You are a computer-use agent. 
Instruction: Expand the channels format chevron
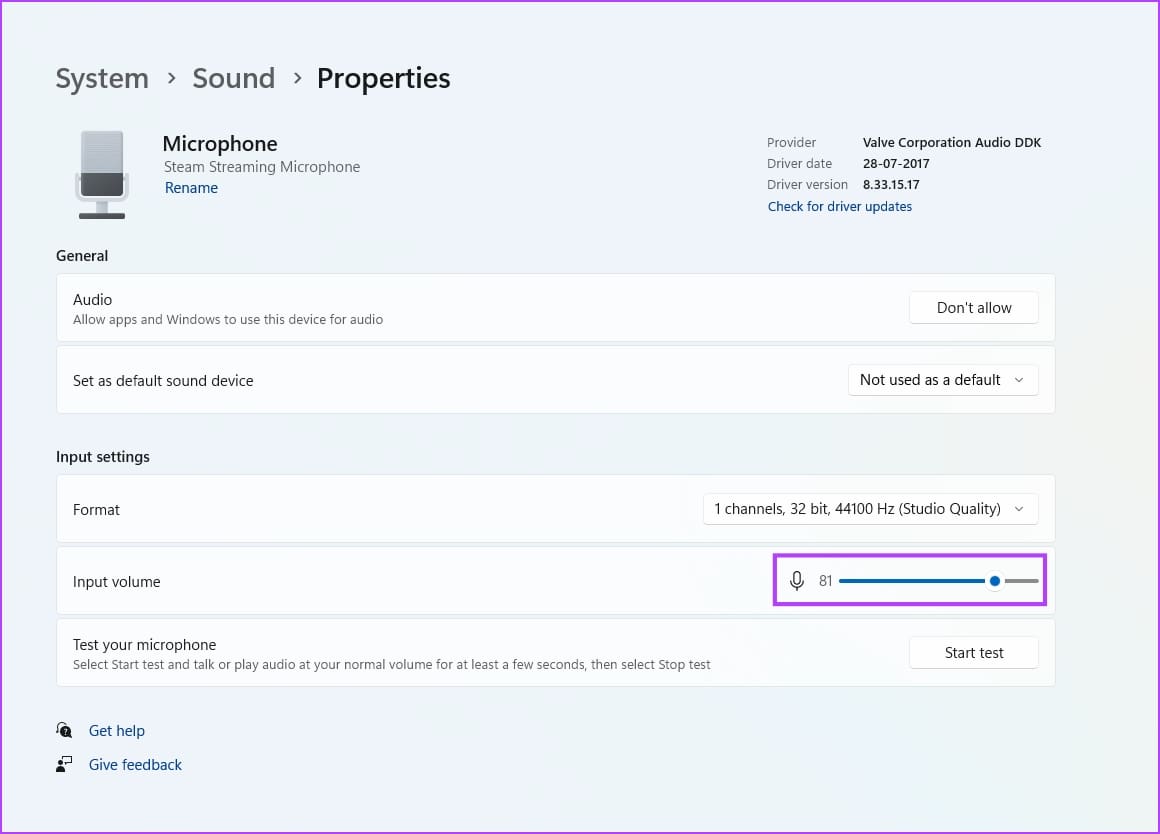1019,509
